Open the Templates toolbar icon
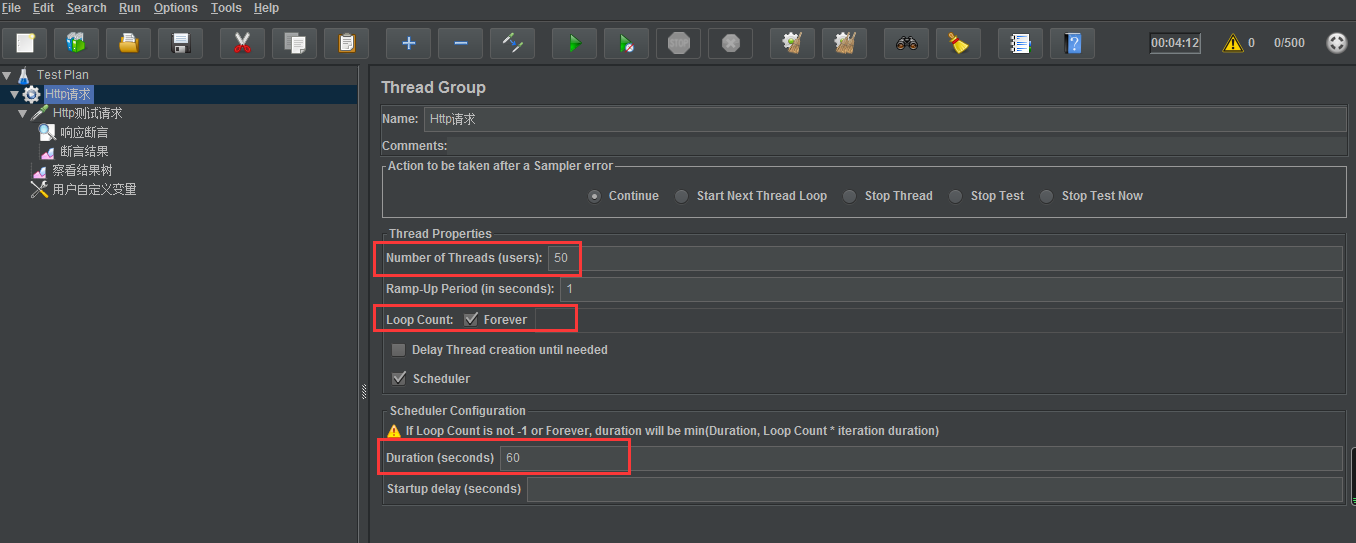 point(76,43)
